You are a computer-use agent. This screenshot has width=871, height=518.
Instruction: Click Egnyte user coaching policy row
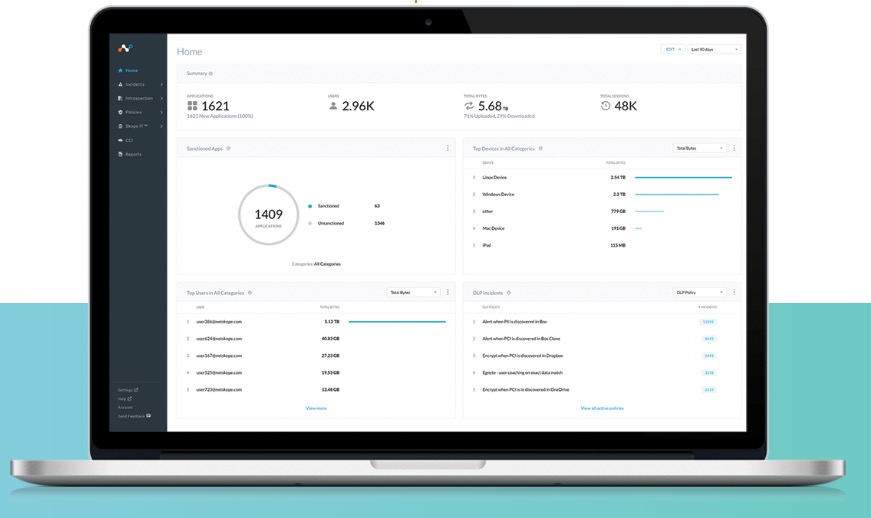click(x=602, y=373)
